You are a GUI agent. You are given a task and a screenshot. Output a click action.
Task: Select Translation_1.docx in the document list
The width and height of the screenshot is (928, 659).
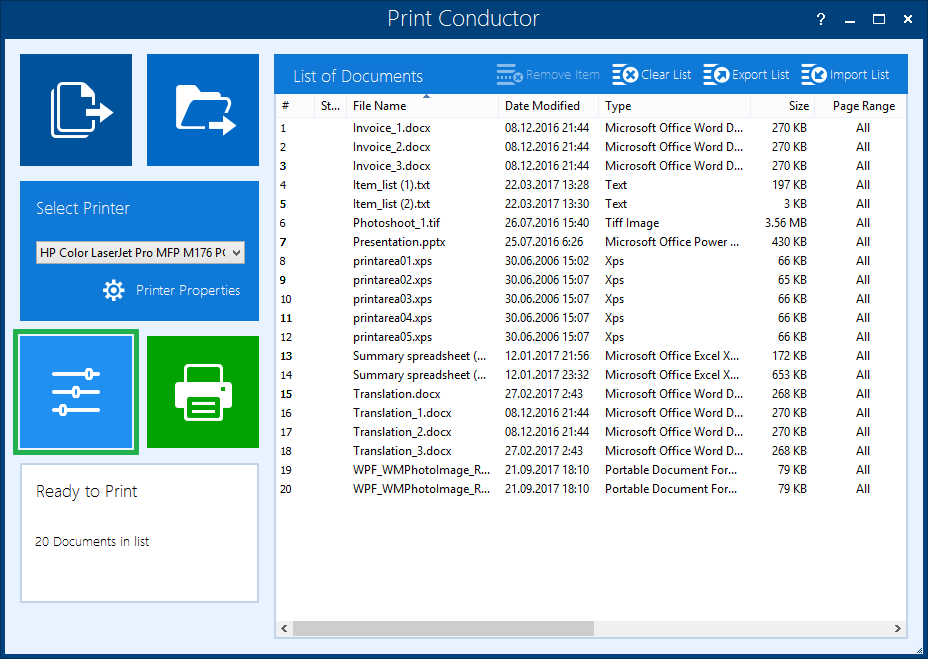pos(396,412)
